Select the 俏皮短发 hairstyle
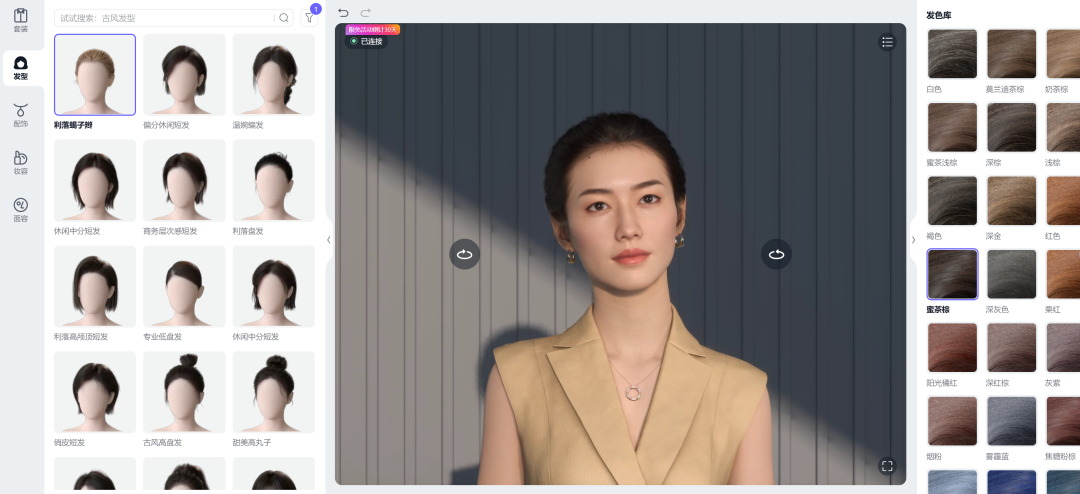 coord(95,392)
